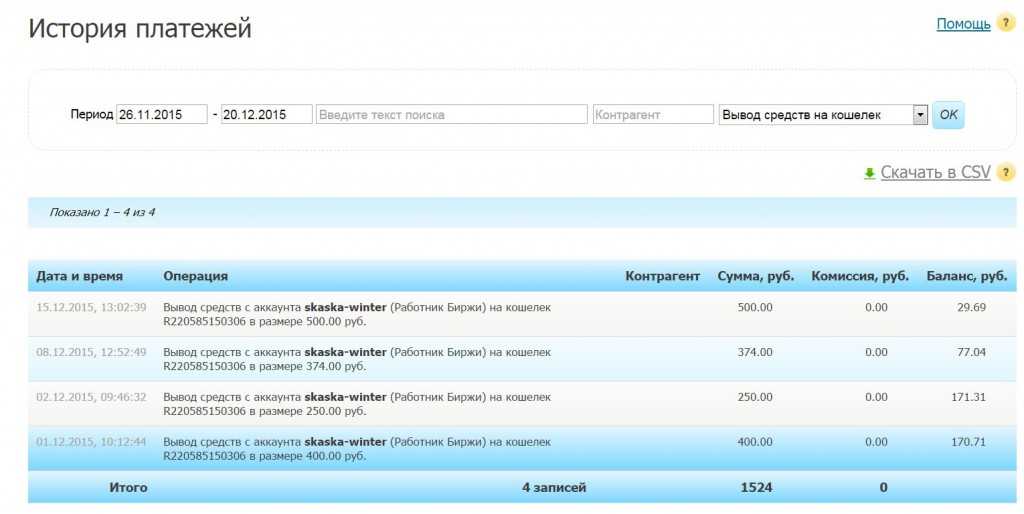Open the Помощь help link
Image resolution: width=1024 pixels, height=514 pixels.
[x=962, y=23]
